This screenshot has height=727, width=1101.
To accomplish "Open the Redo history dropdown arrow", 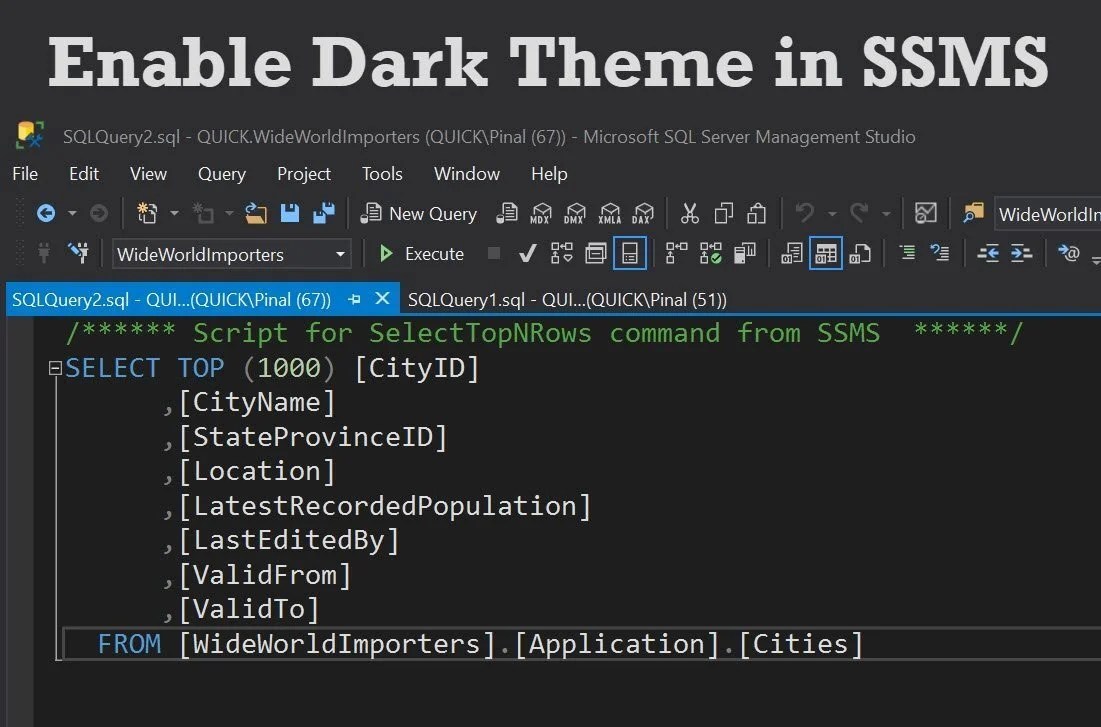I will tap(886, 214).
